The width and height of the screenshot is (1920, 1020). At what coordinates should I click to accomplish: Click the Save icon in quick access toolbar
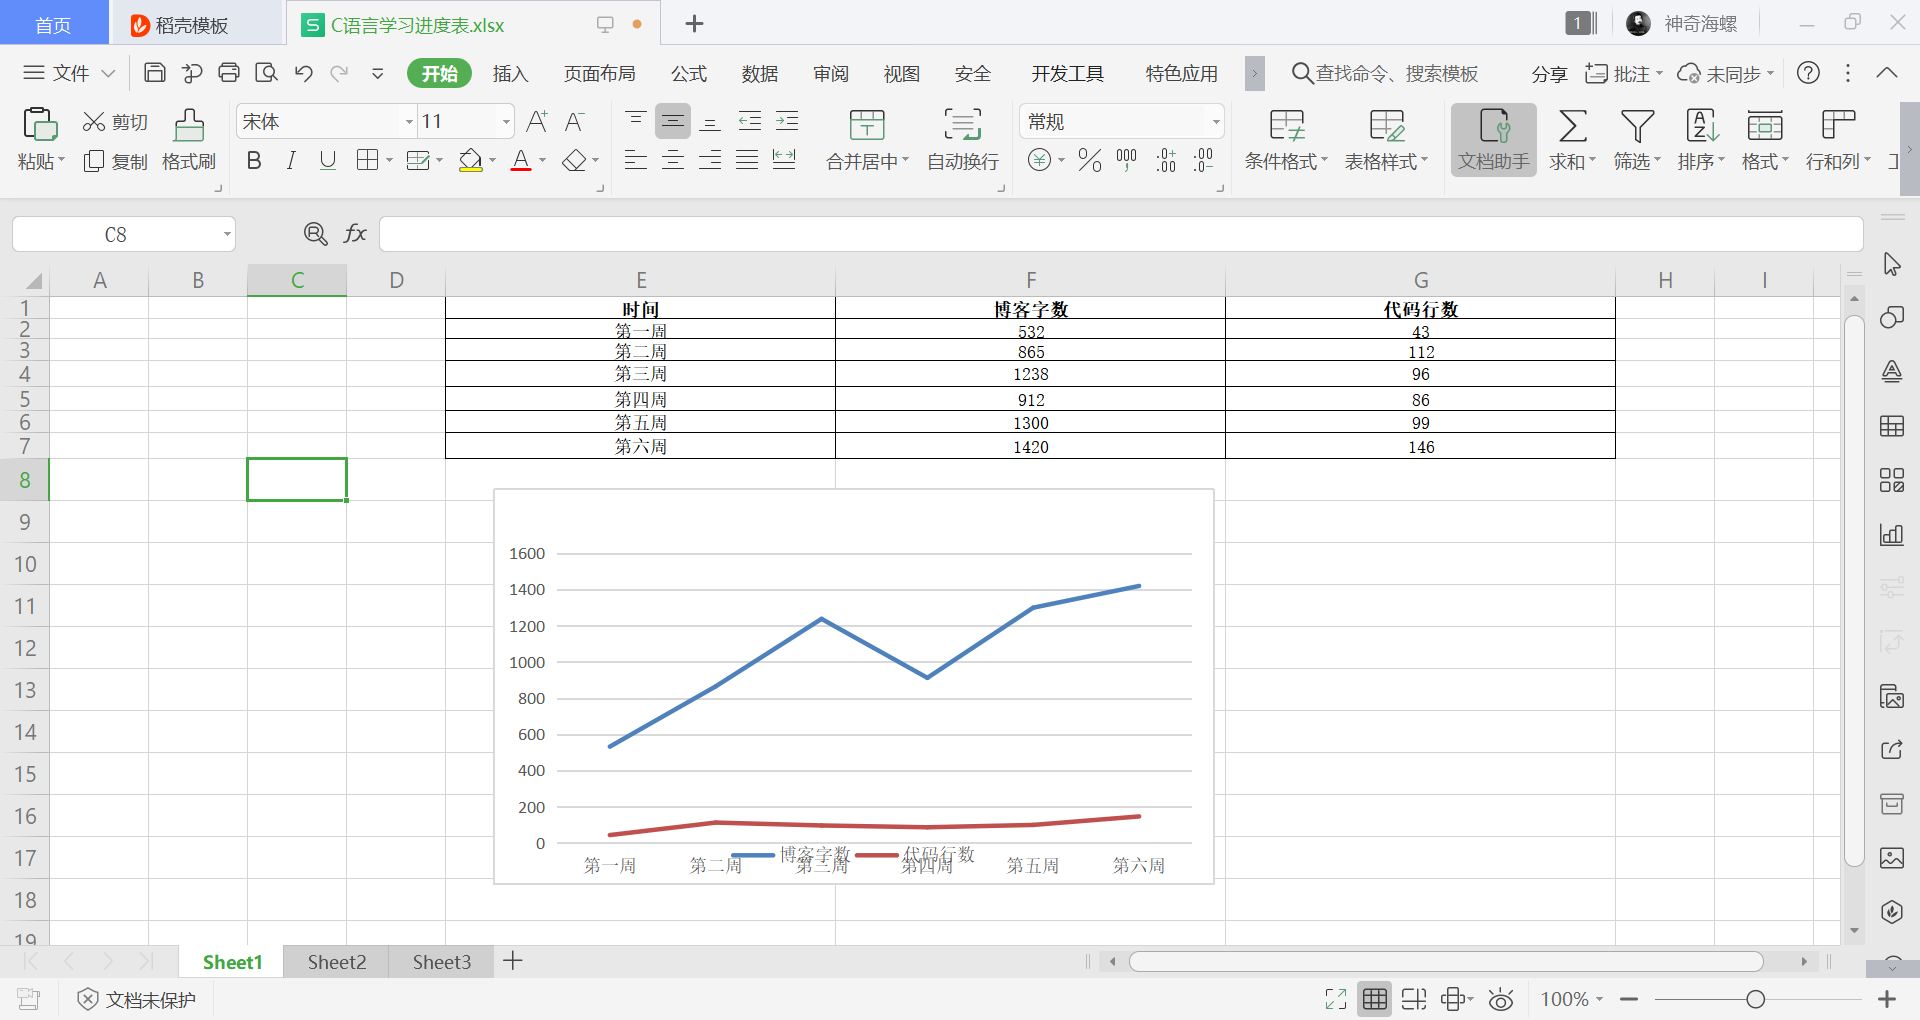click(155, 73)
